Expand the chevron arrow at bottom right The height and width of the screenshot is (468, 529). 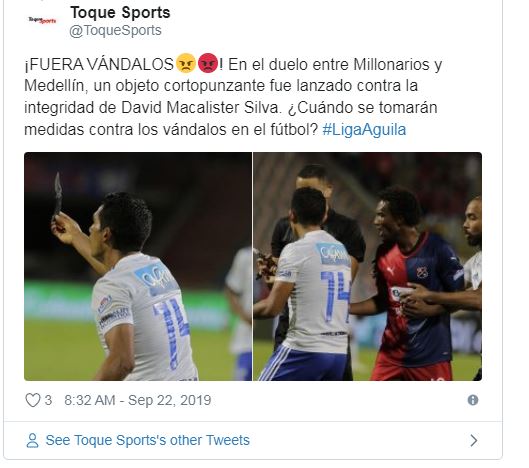(474, 440)
